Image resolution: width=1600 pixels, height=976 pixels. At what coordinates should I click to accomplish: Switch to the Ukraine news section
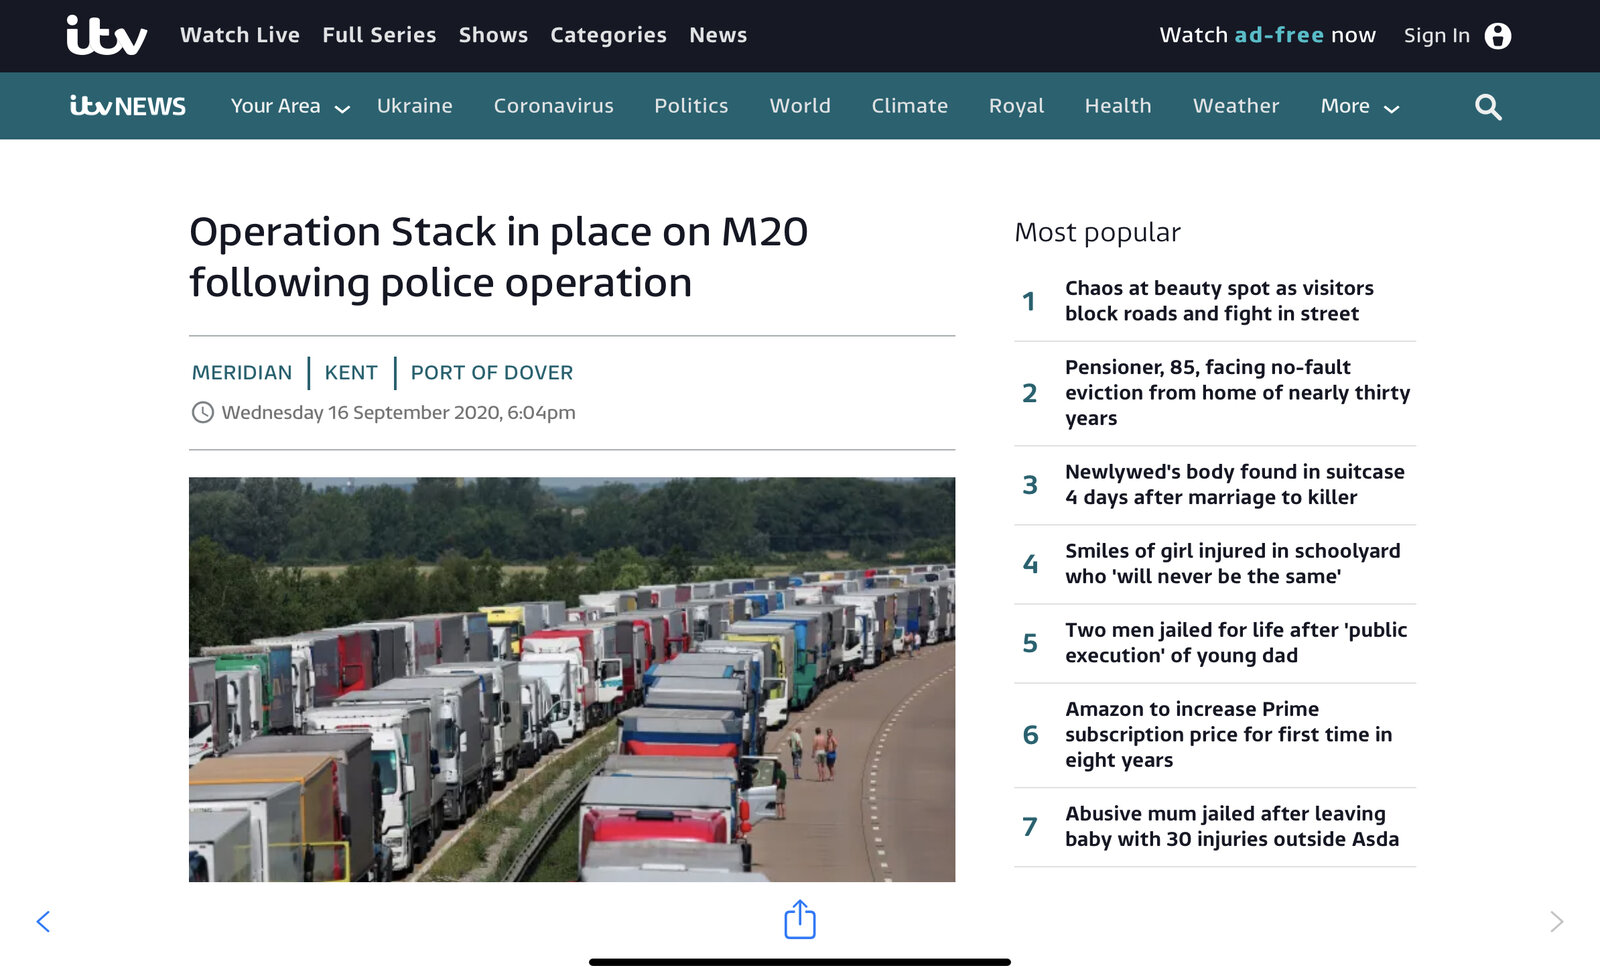coord(414,106)
